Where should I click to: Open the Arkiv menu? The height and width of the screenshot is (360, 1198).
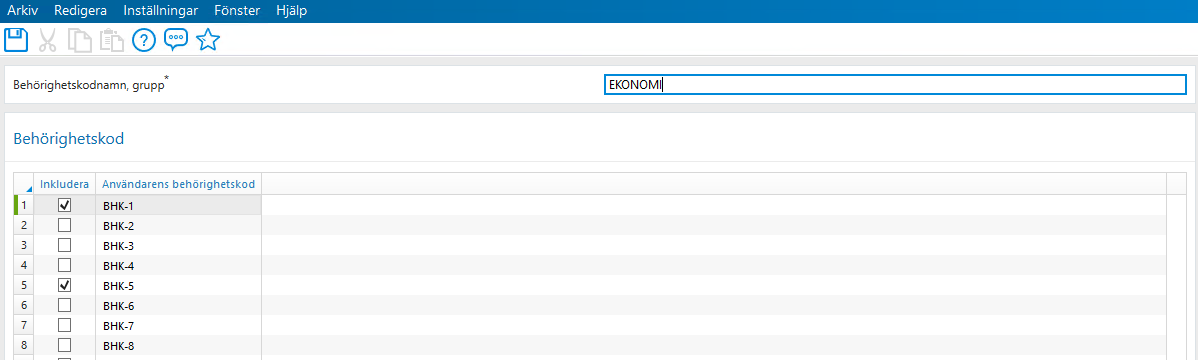(x=23, y=11)
